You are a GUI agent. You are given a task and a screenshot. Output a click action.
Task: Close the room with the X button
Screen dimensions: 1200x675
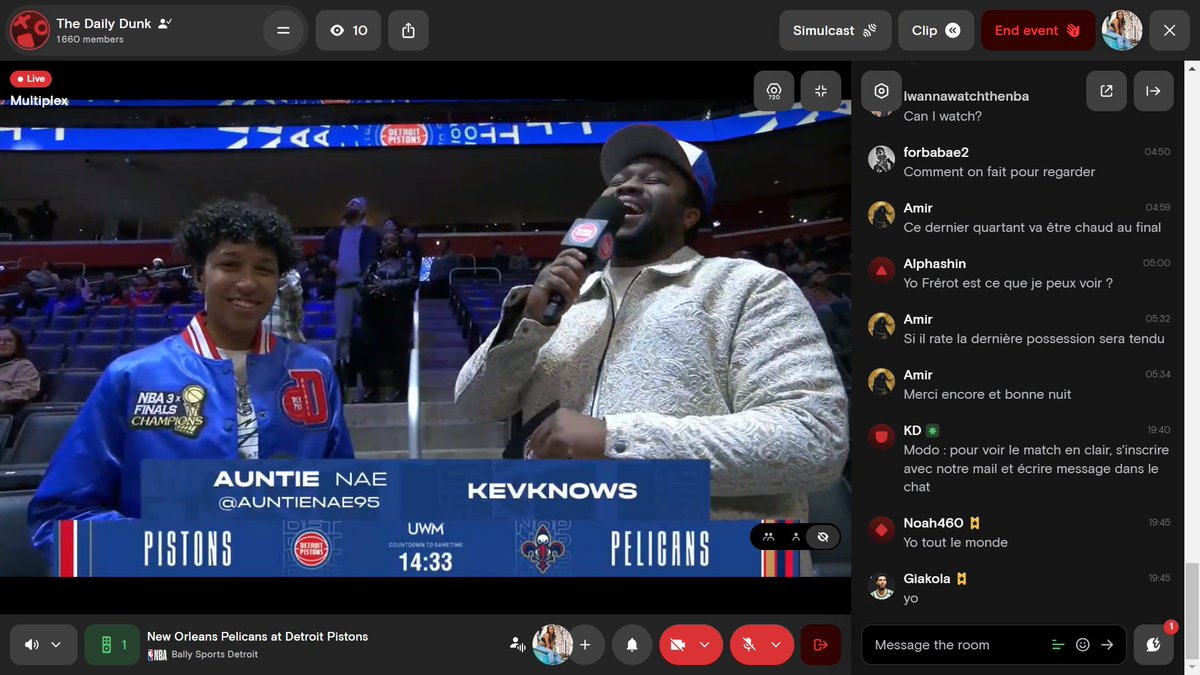coord(1169,30)
